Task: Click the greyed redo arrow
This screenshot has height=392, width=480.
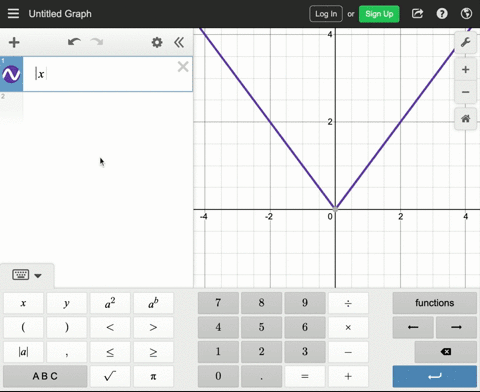Action: [x=97, y=42]
